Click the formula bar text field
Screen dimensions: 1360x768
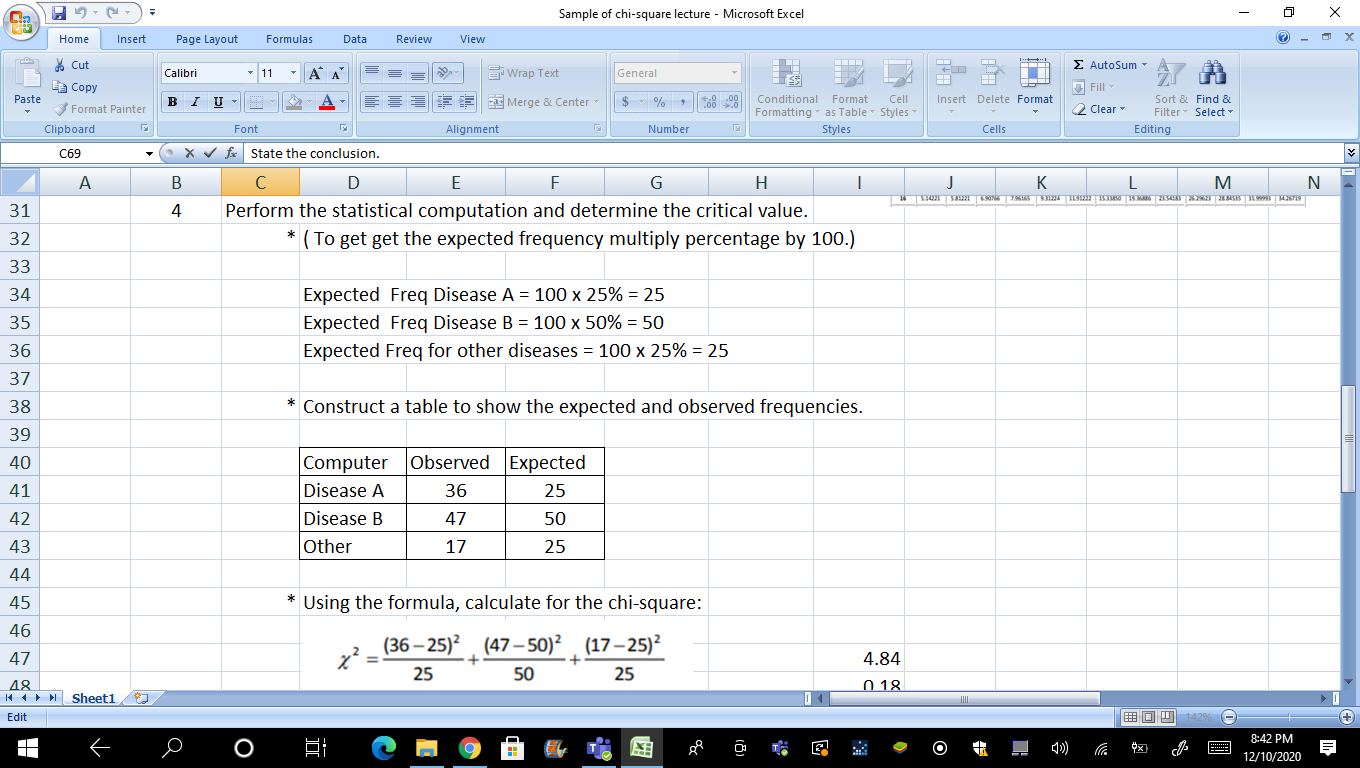pos(794,154)
